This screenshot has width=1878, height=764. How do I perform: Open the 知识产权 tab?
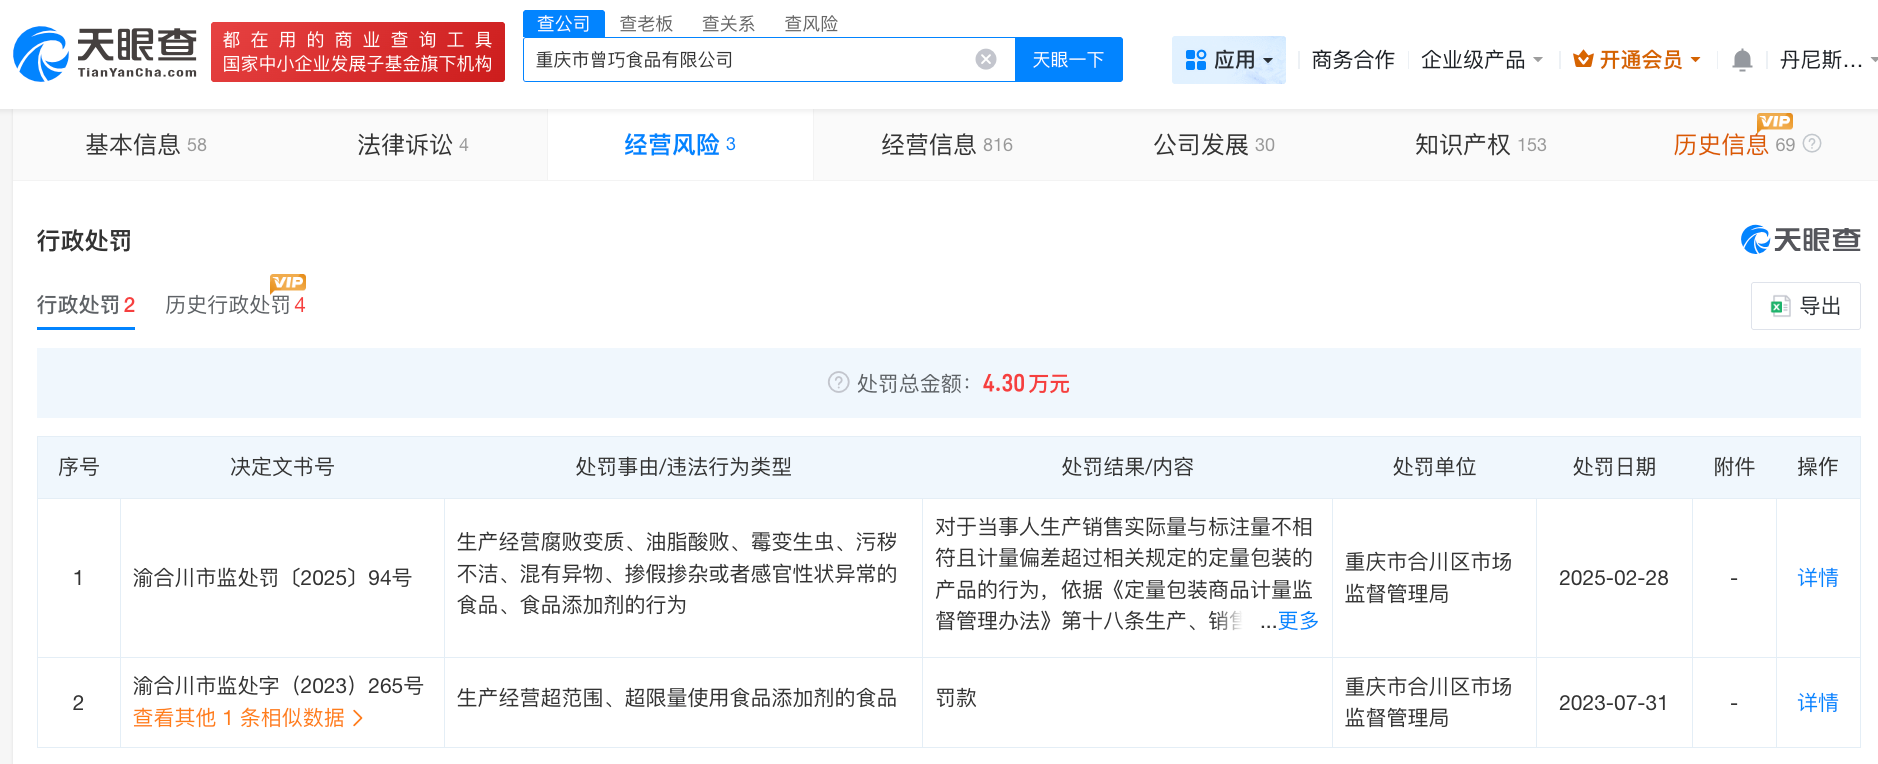pos(1481,145)
